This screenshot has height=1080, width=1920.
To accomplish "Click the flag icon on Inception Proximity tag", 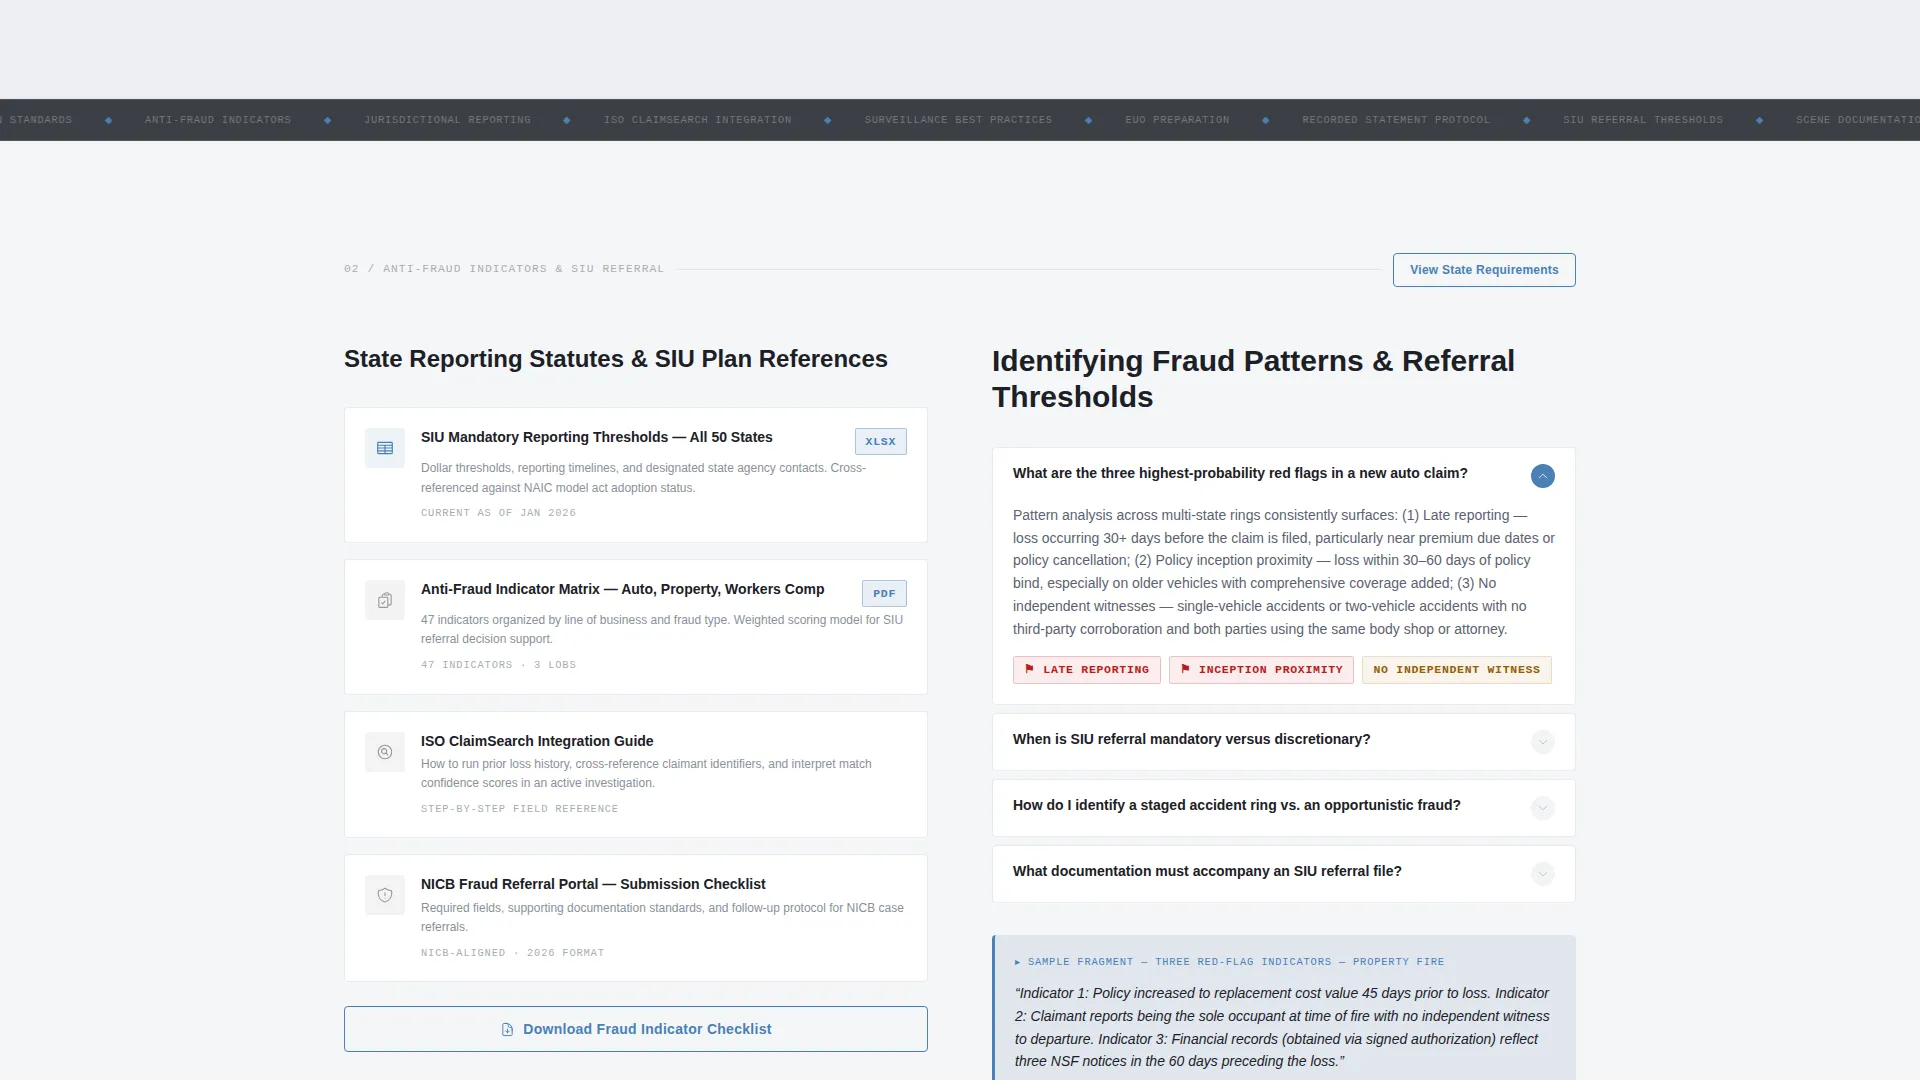I will point(1185,669).
